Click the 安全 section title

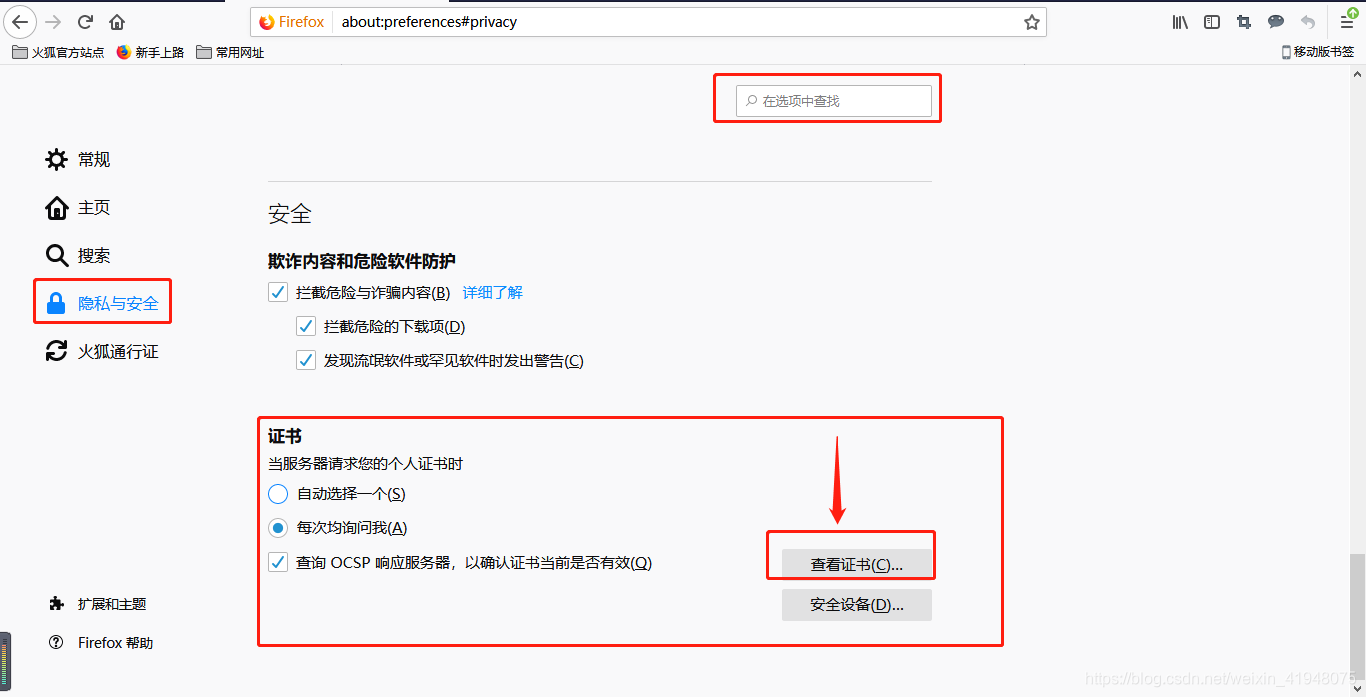(290, 214)
